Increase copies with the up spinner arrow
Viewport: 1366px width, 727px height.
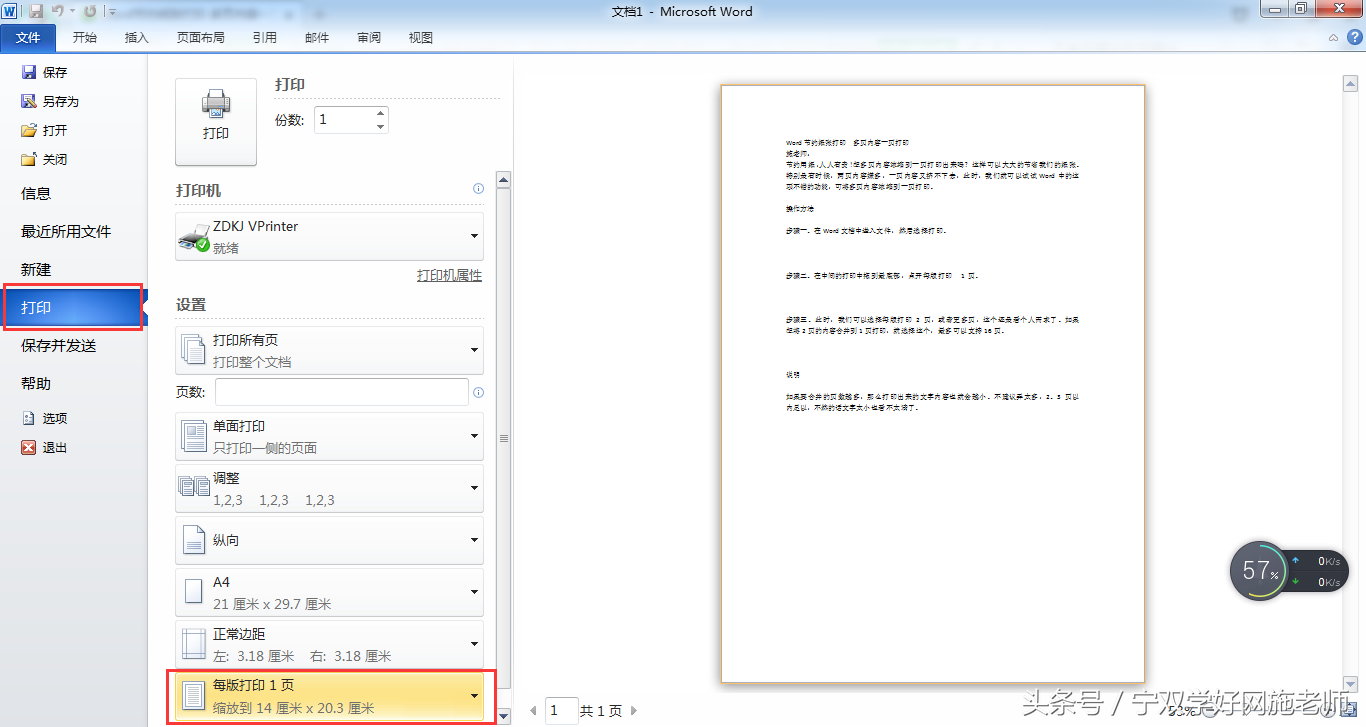pos(380,114)
